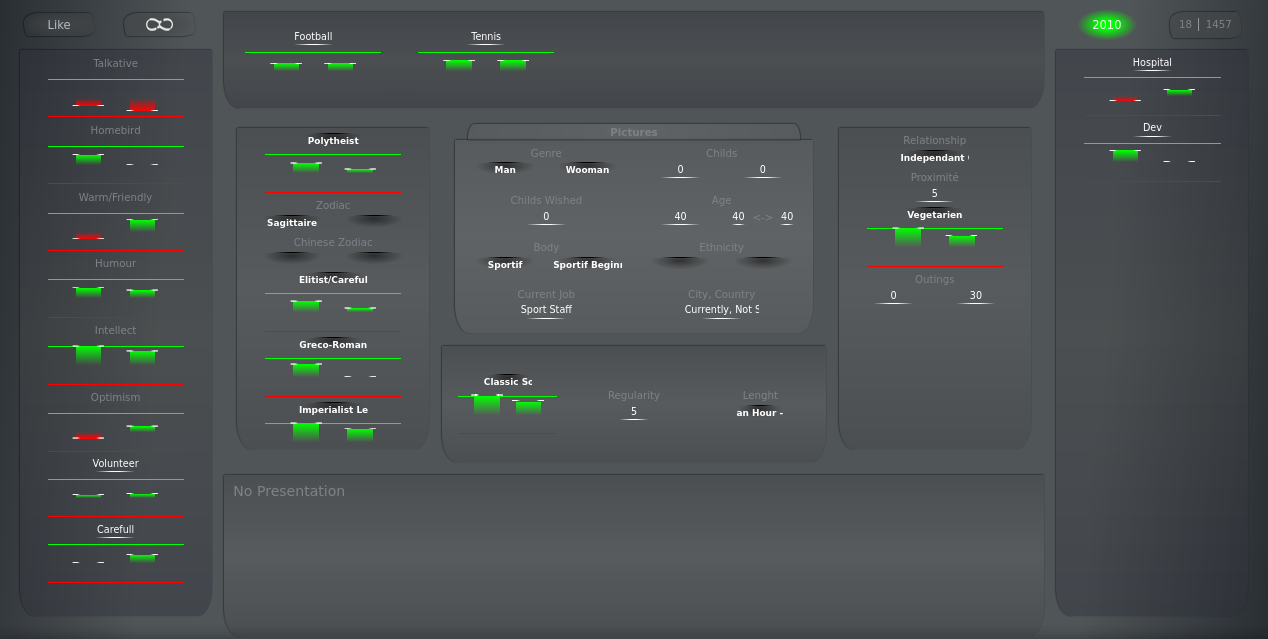The height and width of the screenshot is (639, 1268).
Task: Open the Sportif body type selector
Action: (505, 265)
